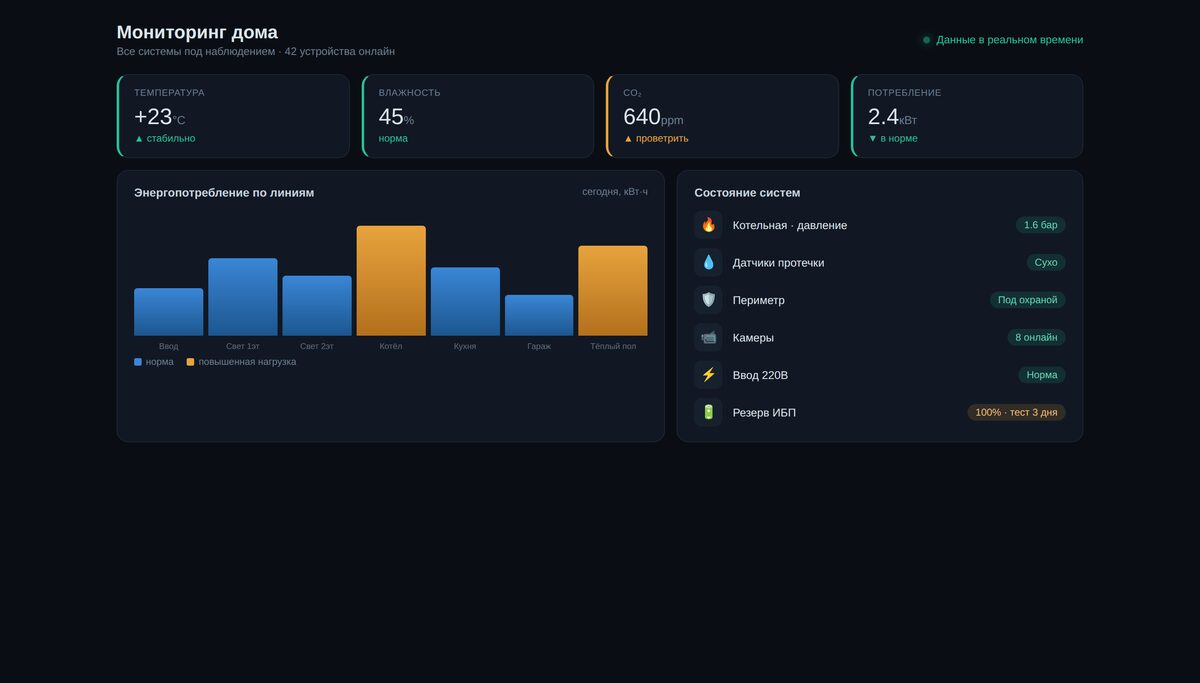1200x683 pixels.
Task: Click the 'Датчики протечки' row label
Action: [779, 263]
